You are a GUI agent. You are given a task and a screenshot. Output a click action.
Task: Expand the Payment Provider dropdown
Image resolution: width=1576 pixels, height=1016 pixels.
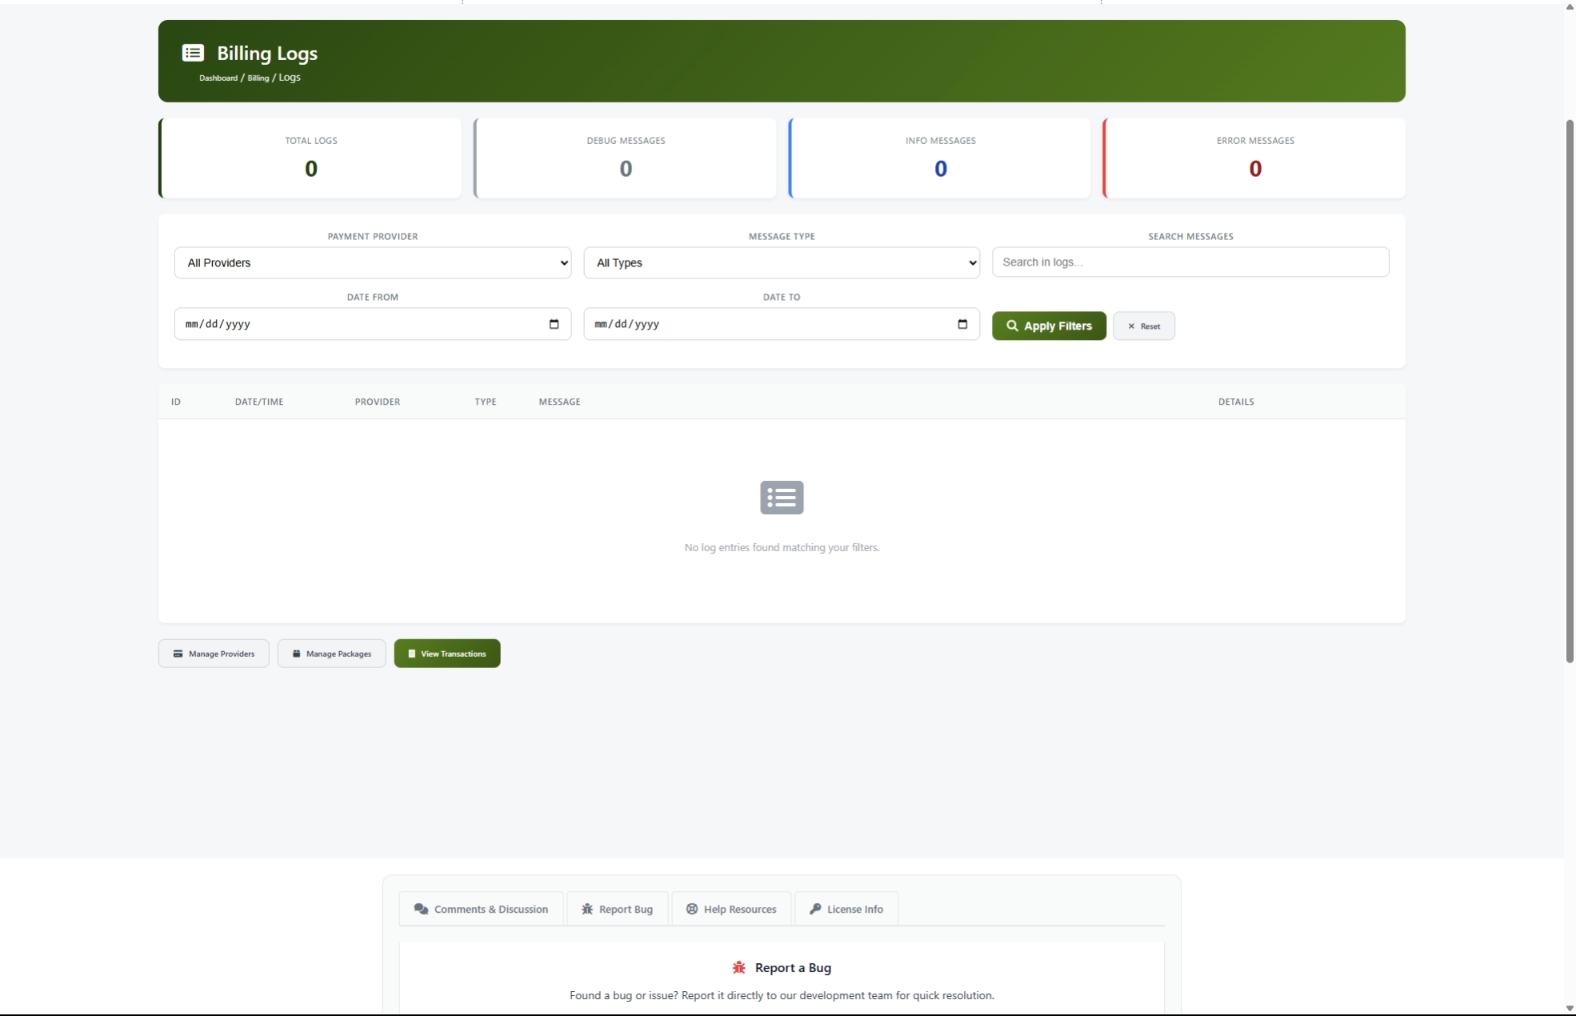[x=372, y=263]
